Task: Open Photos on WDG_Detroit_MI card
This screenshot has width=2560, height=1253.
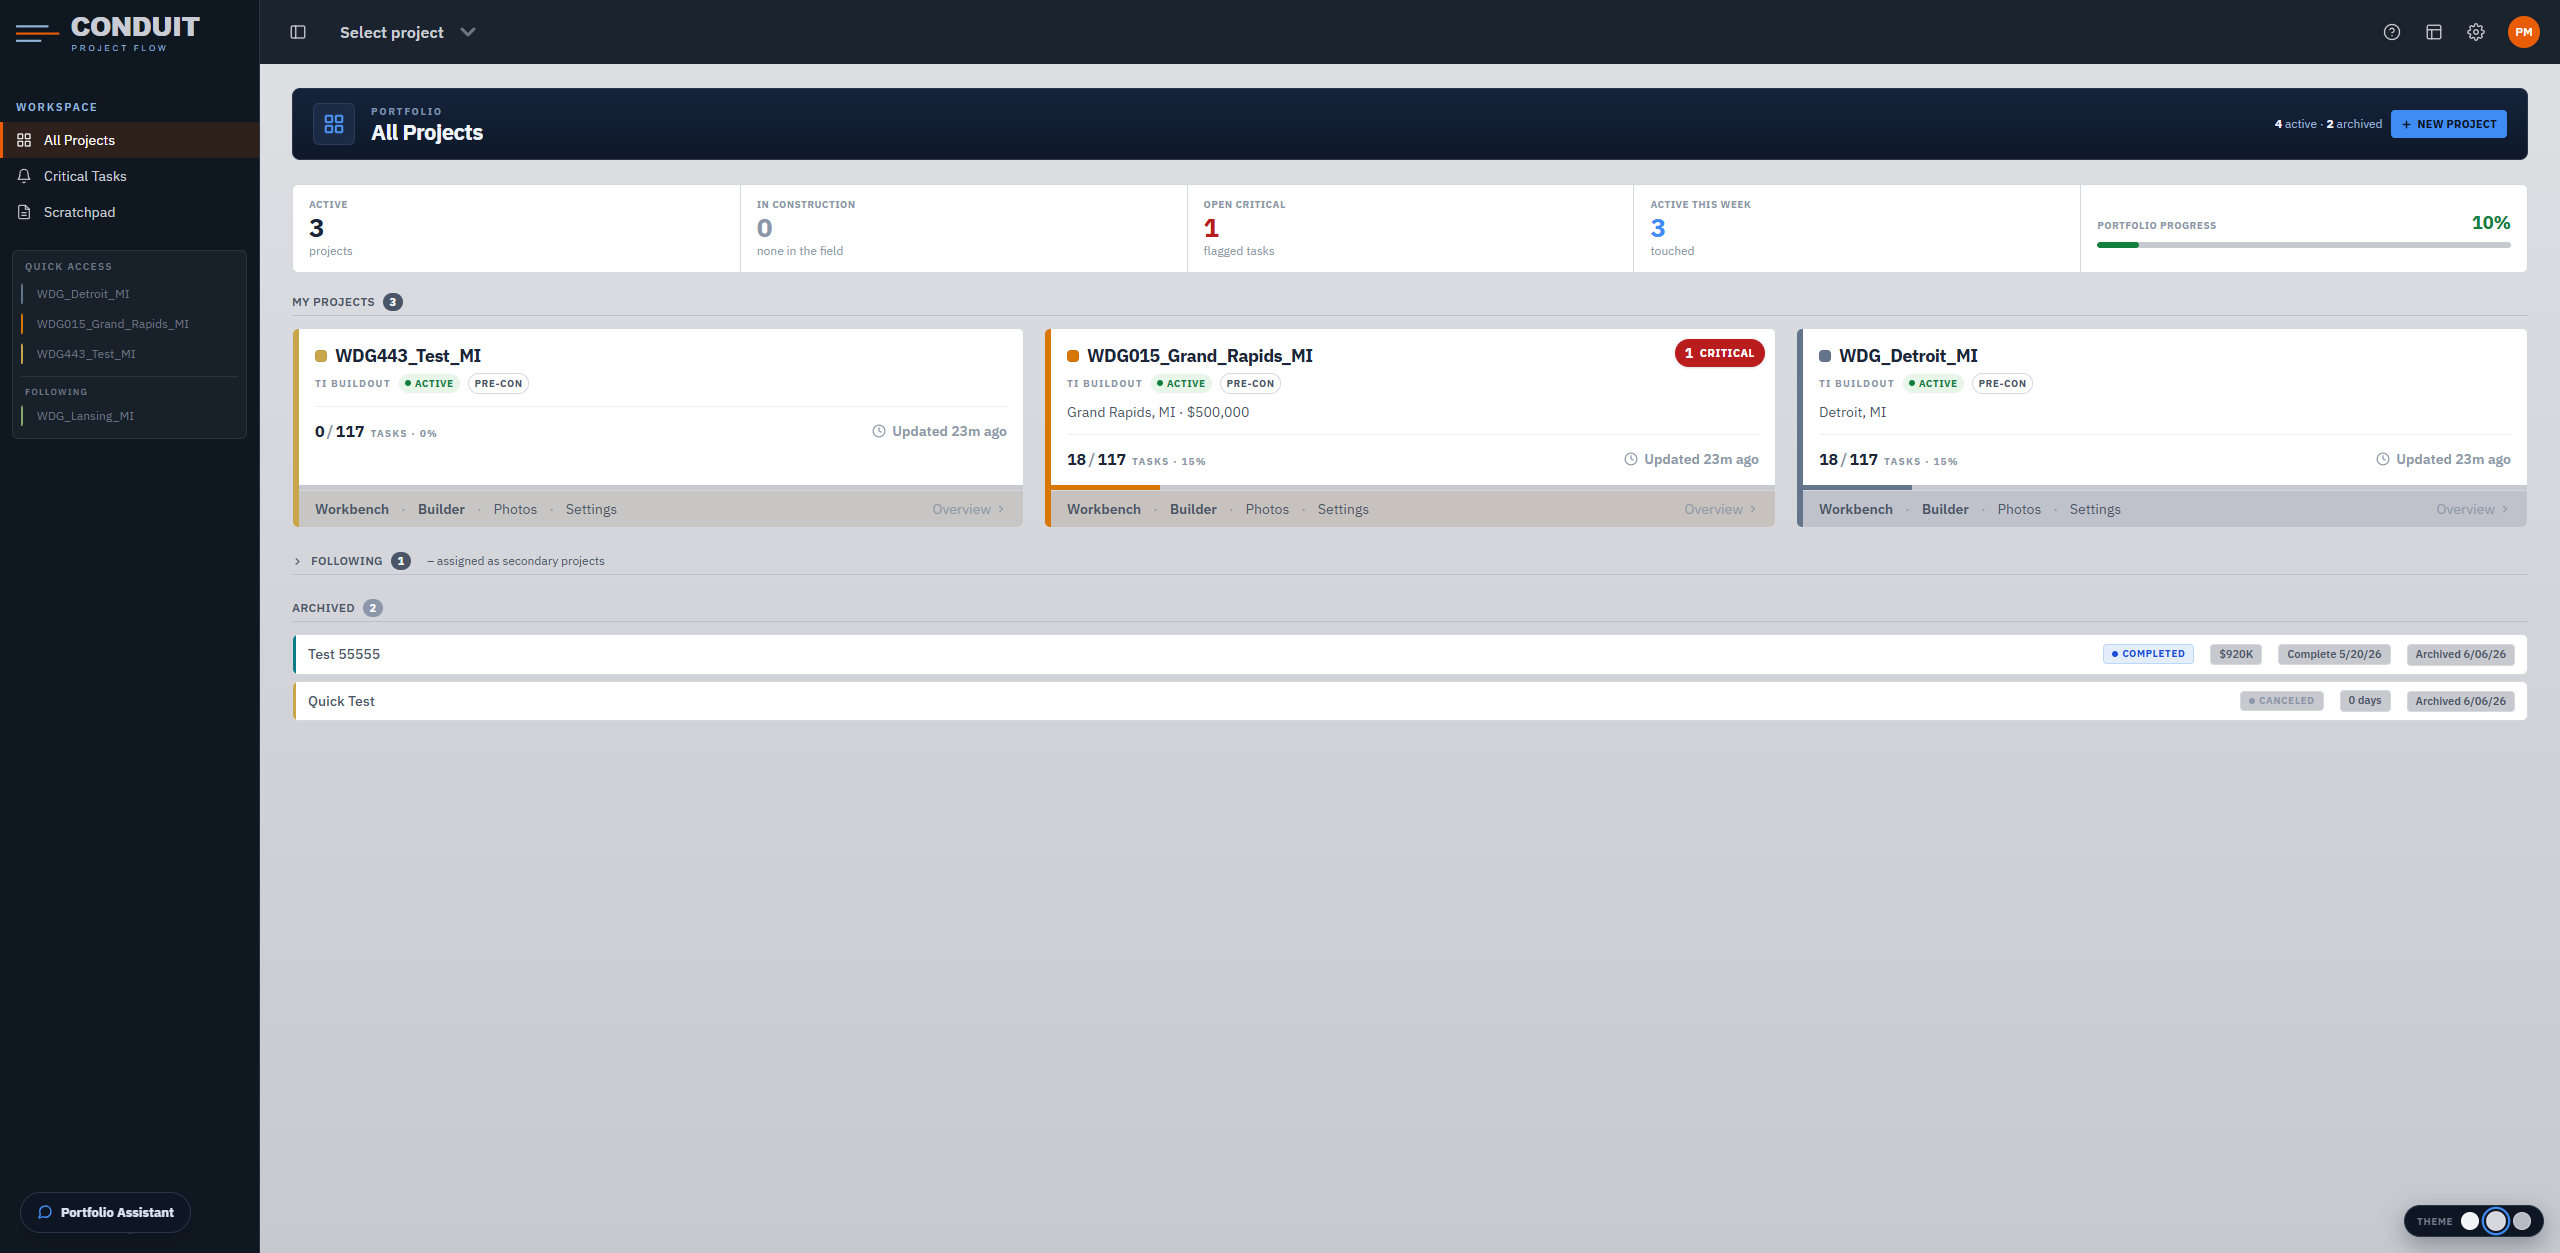Action: pos(2019,509)
